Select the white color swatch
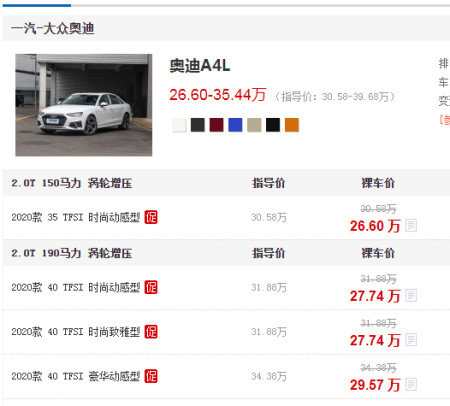 [x=179, y=125]
